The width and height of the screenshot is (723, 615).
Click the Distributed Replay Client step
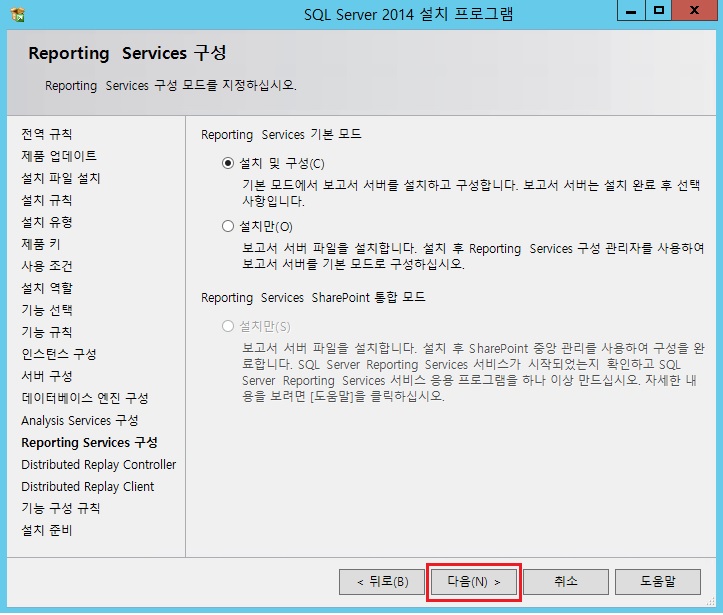point(88,487)
